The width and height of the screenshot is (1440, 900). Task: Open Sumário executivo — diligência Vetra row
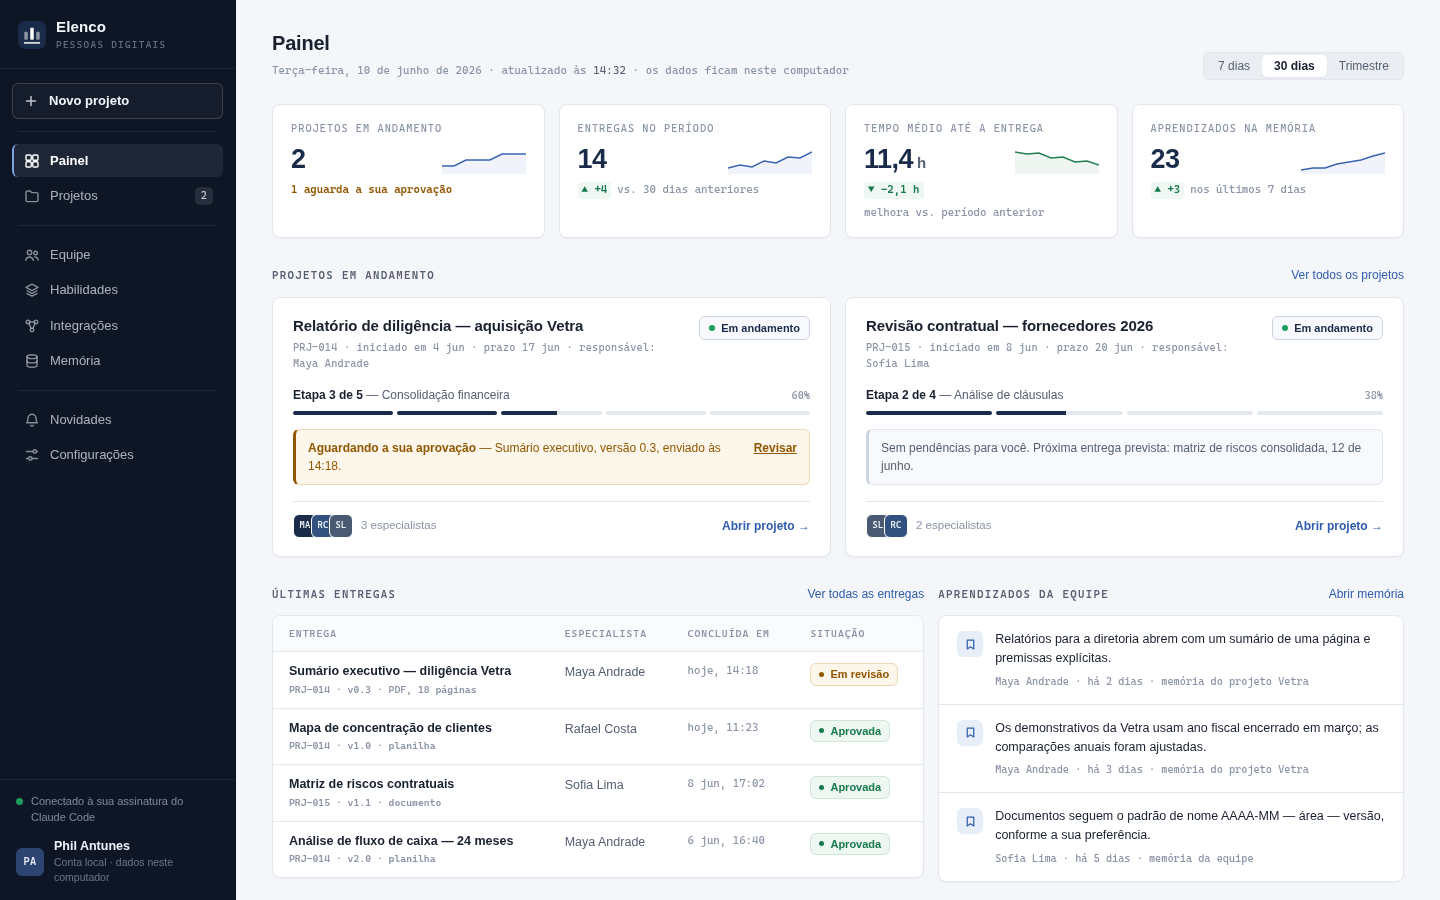point(598,680)
